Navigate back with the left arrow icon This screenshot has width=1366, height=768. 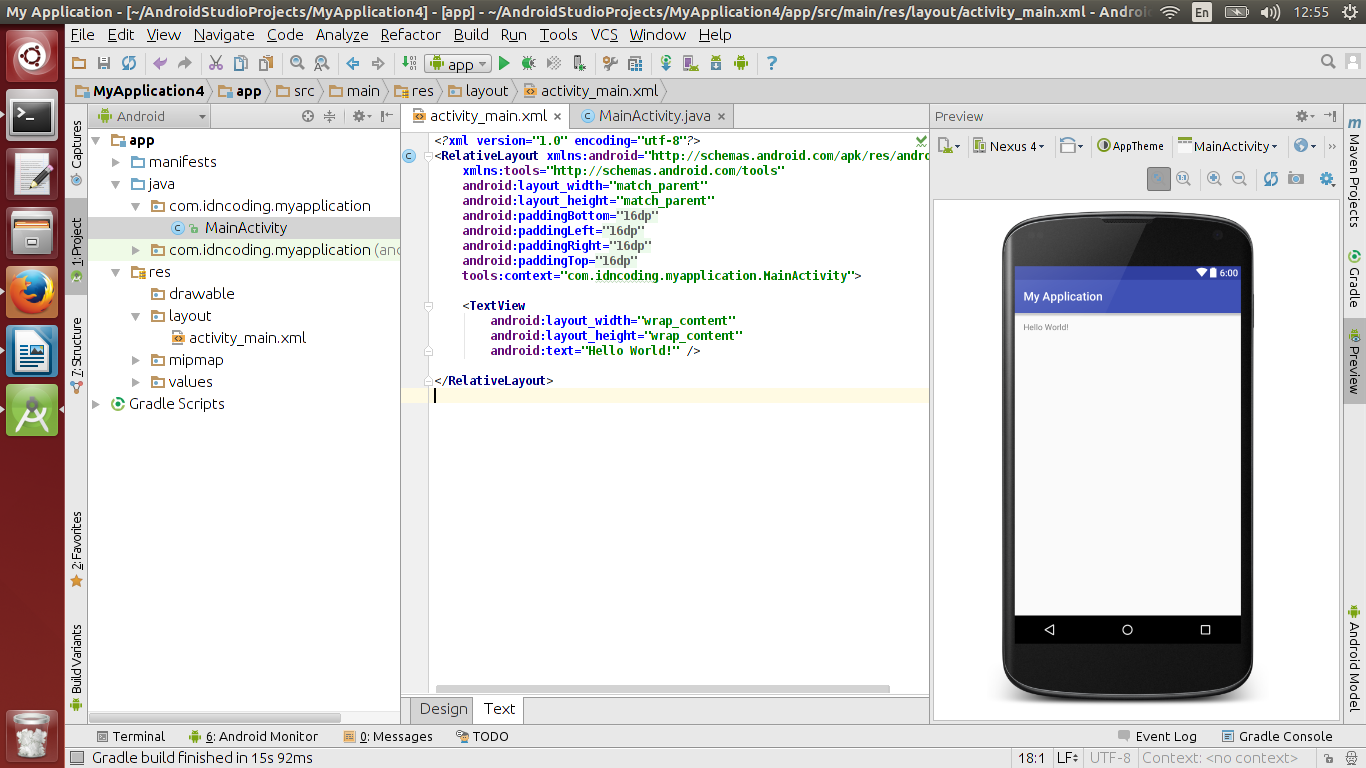click(353, 63)
